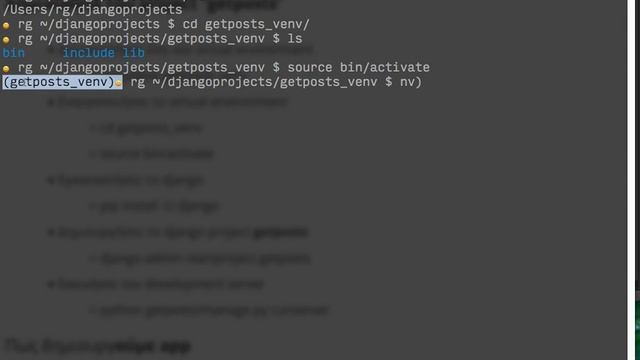This screenshot has height=360, width=640.
Task: Click the ls command text
Action: 295,39
